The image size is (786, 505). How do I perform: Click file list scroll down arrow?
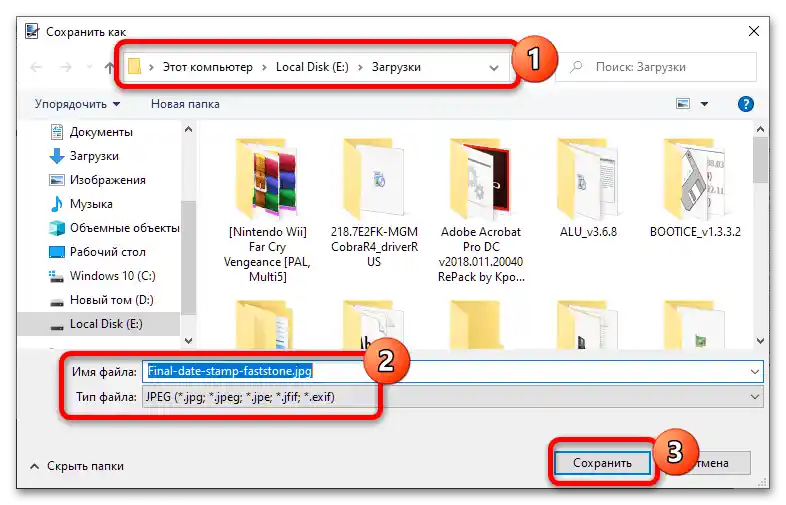click(760, 341)
